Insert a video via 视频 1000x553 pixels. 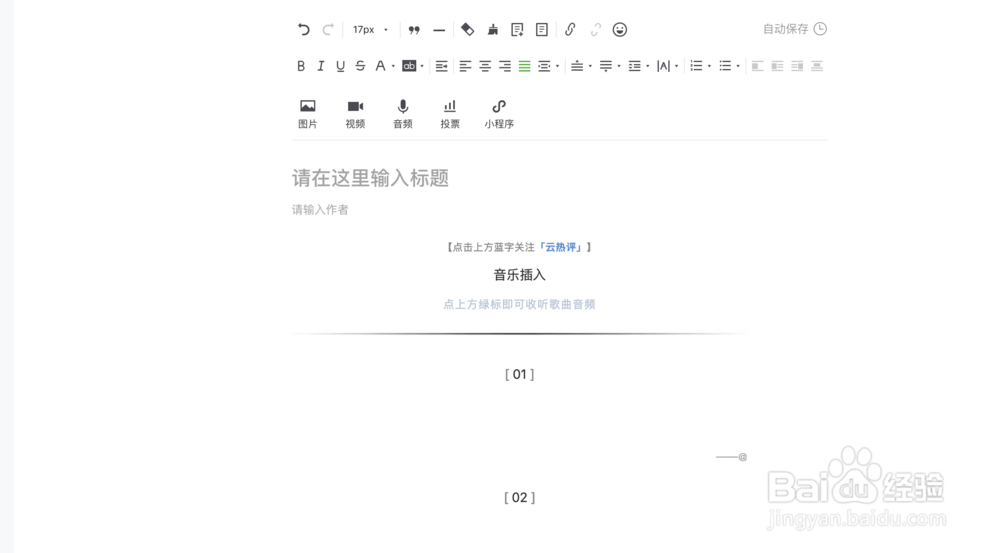[355, 114]
